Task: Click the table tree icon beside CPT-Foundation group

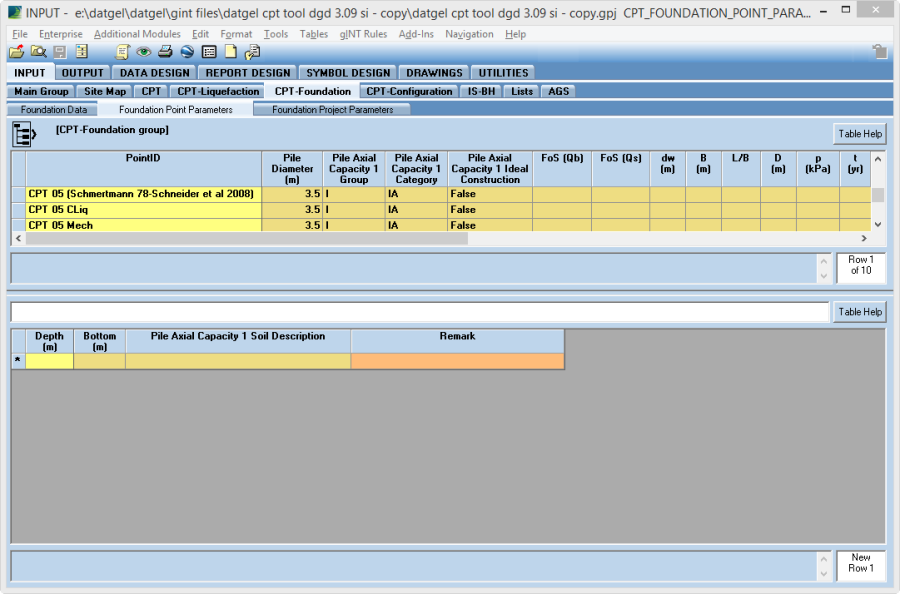Action: pyautogui.click(x=24, y=133)
